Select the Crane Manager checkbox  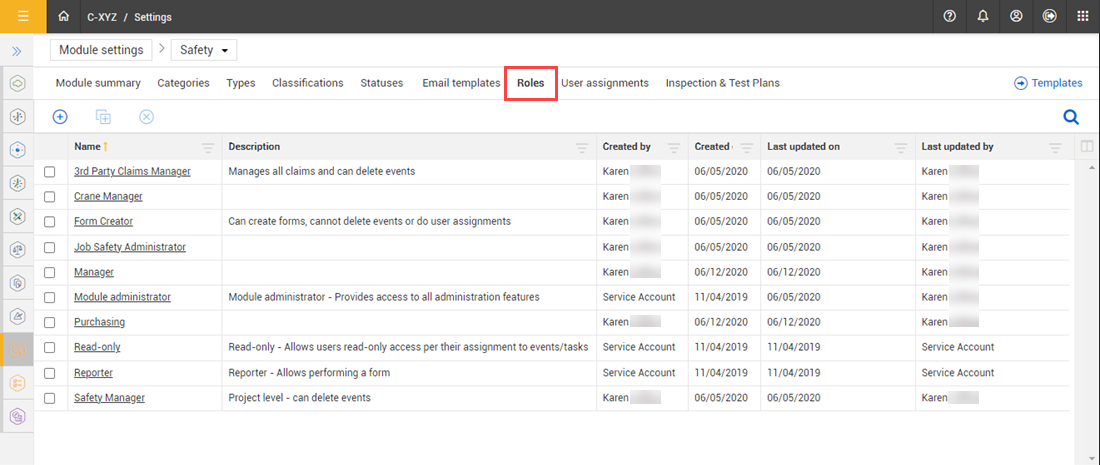[50, 197]
